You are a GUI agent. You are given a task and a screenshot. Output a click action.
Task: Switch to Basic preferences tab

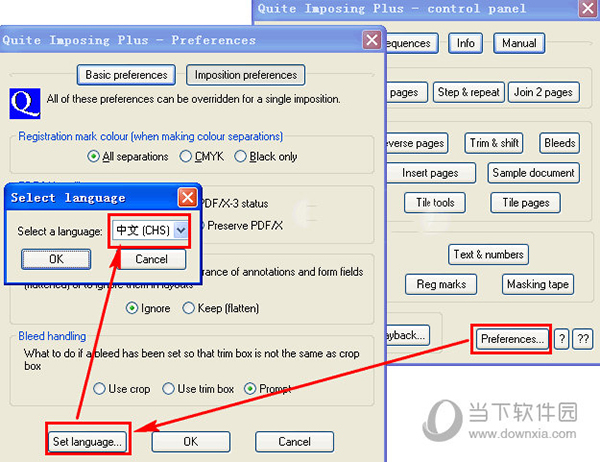tap(126, 75)
